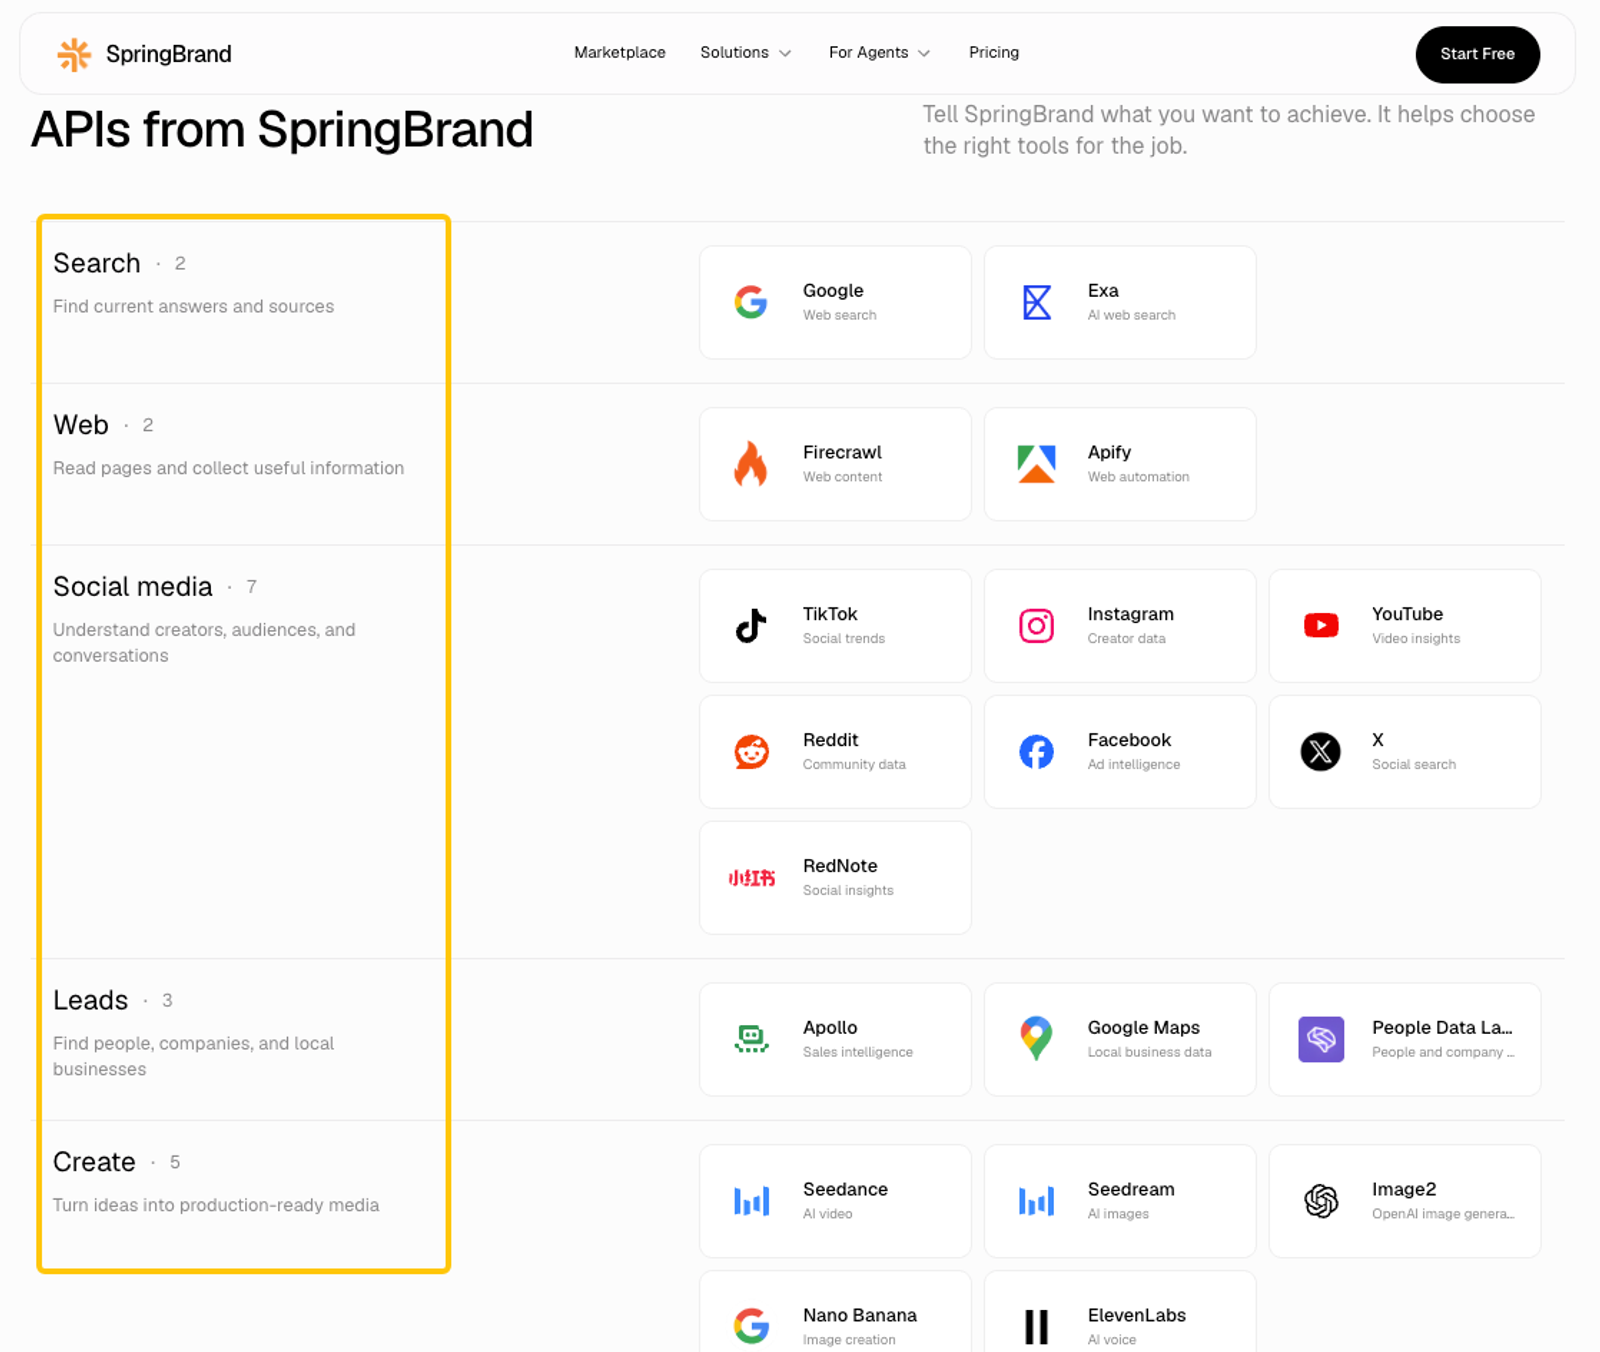The image size is (1600, 1352).
Task: Click the SpringBrand wordmark in header
Action: click(x=169, y=54)
